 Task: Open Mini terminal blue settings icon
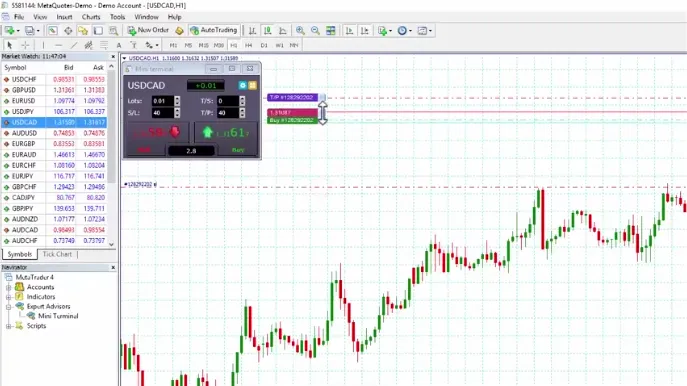click(x=243, y=85)
